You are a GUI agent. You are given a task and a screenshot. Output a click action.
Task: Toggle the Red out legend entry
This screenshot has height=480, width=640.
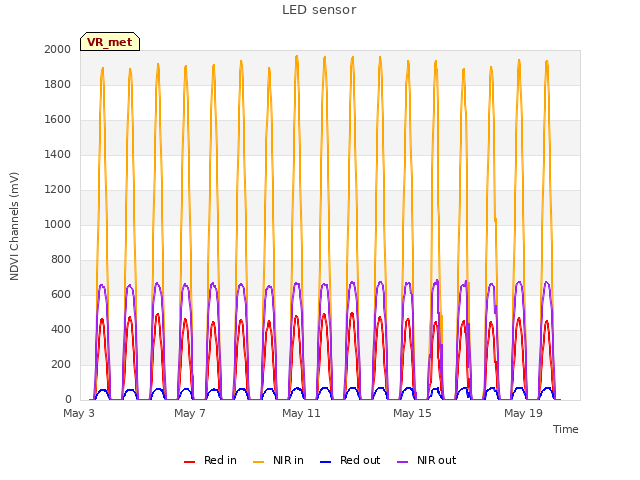350,460
